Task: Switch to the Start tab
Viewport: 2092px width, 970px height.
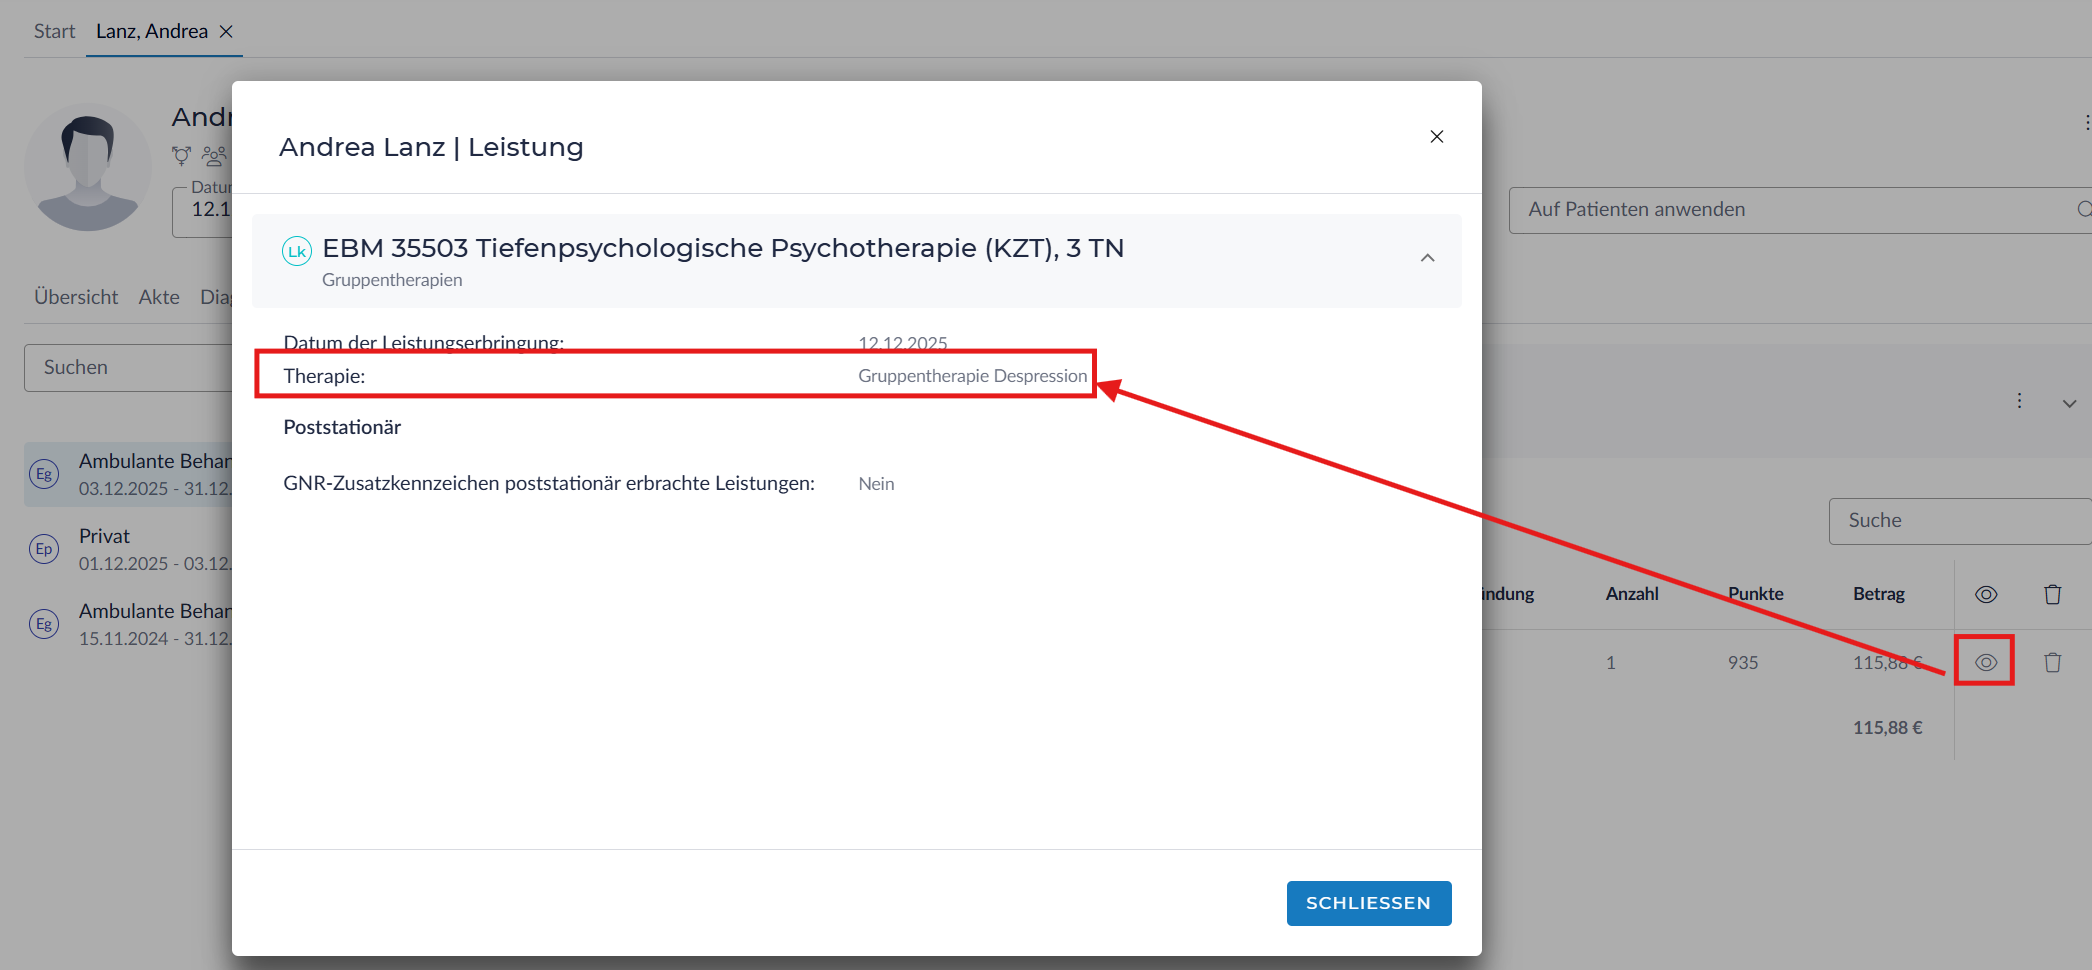Action: coord(54,31)
